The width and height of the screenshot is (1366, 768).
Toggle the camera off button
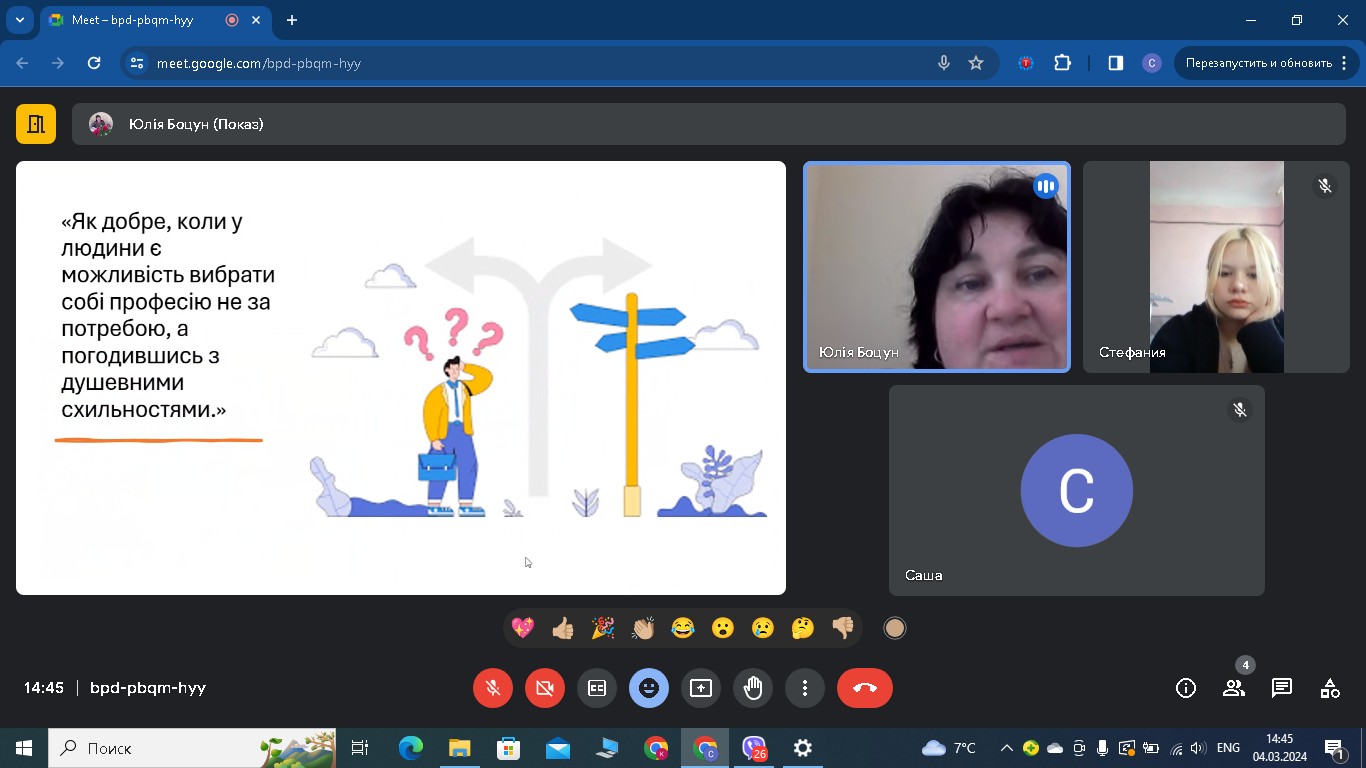point(545,688)
